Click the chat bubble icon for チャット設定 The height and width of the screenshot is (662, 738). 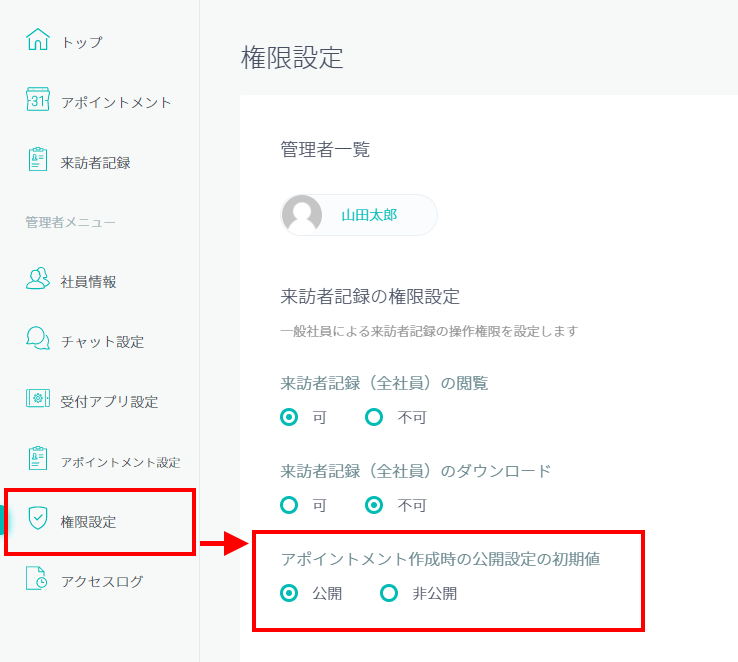(x=38, y=338)
